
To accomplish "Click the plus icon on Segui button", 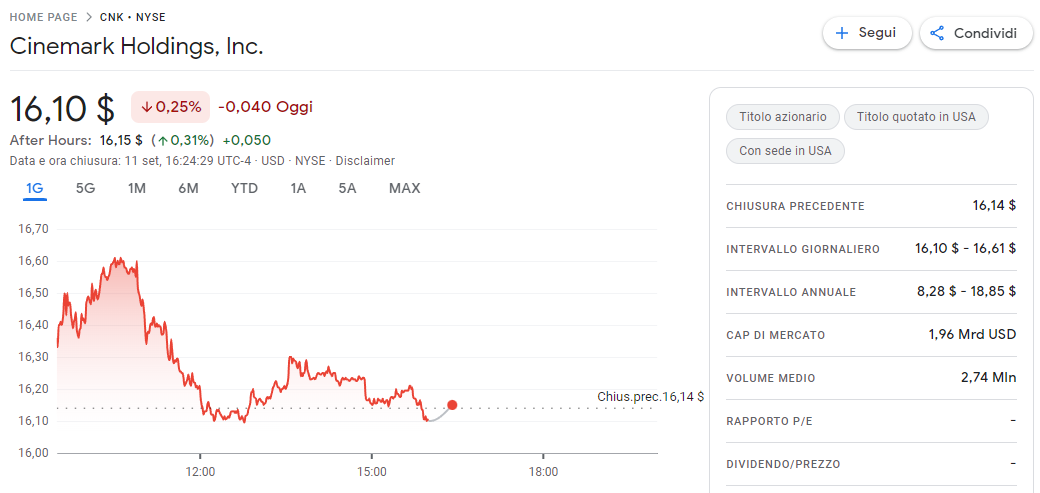I will pos(842,33).
